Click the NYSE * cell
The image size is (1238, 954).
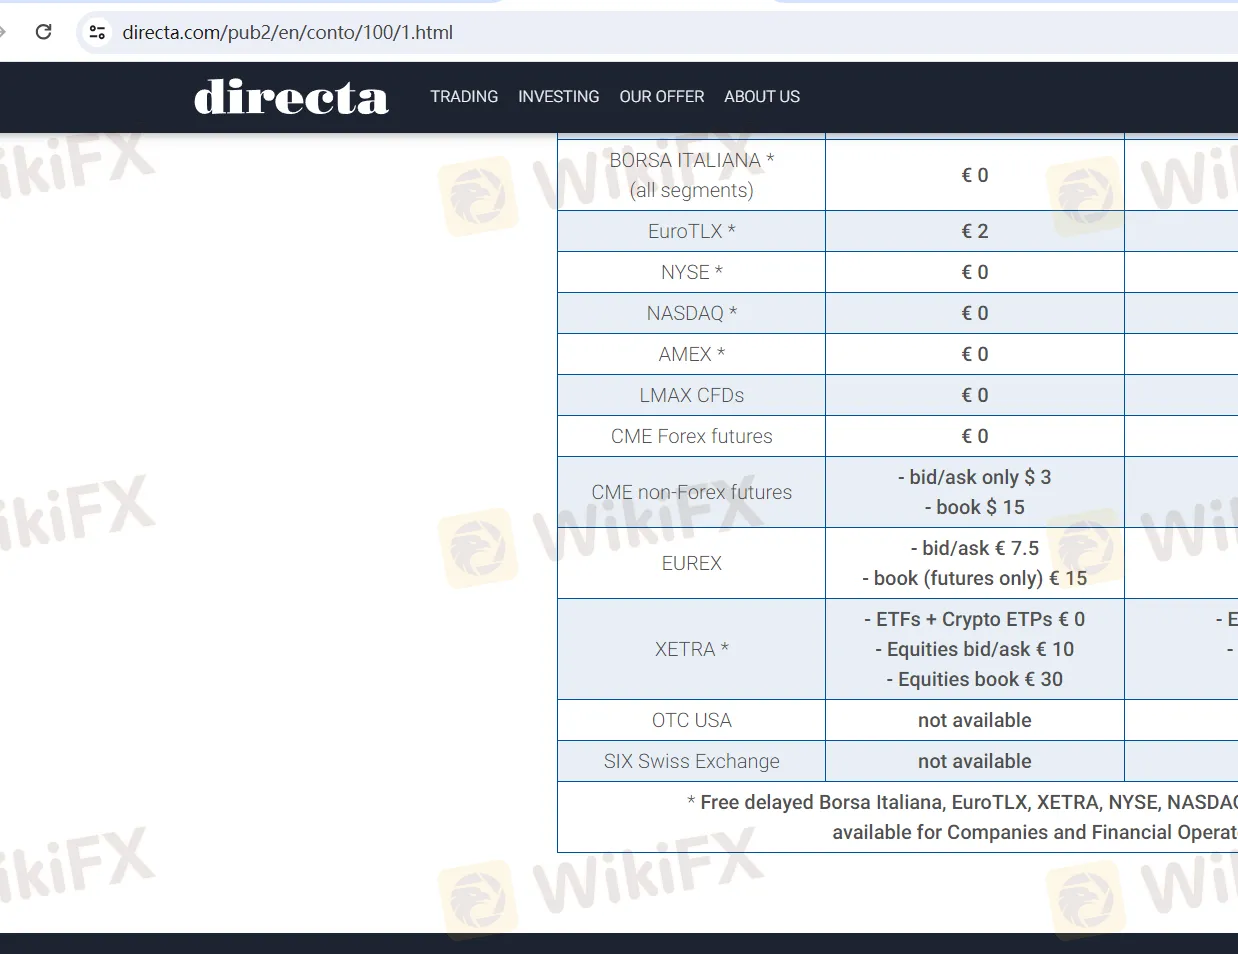[692, 272]
